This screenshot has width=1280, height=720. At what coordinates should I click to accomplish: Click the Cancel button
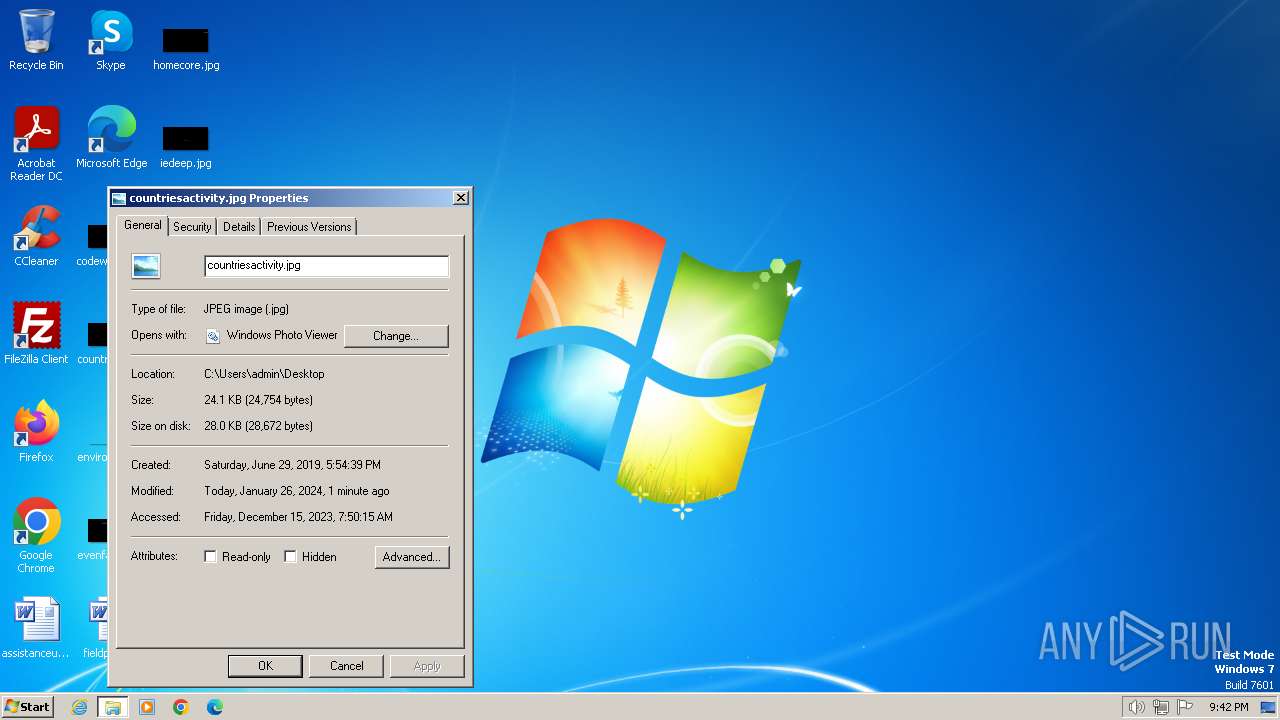click(347, 666)
